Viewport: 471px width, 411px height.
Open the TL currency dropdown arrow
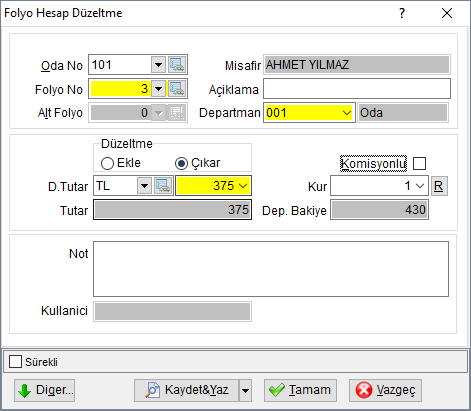point(144,186)
